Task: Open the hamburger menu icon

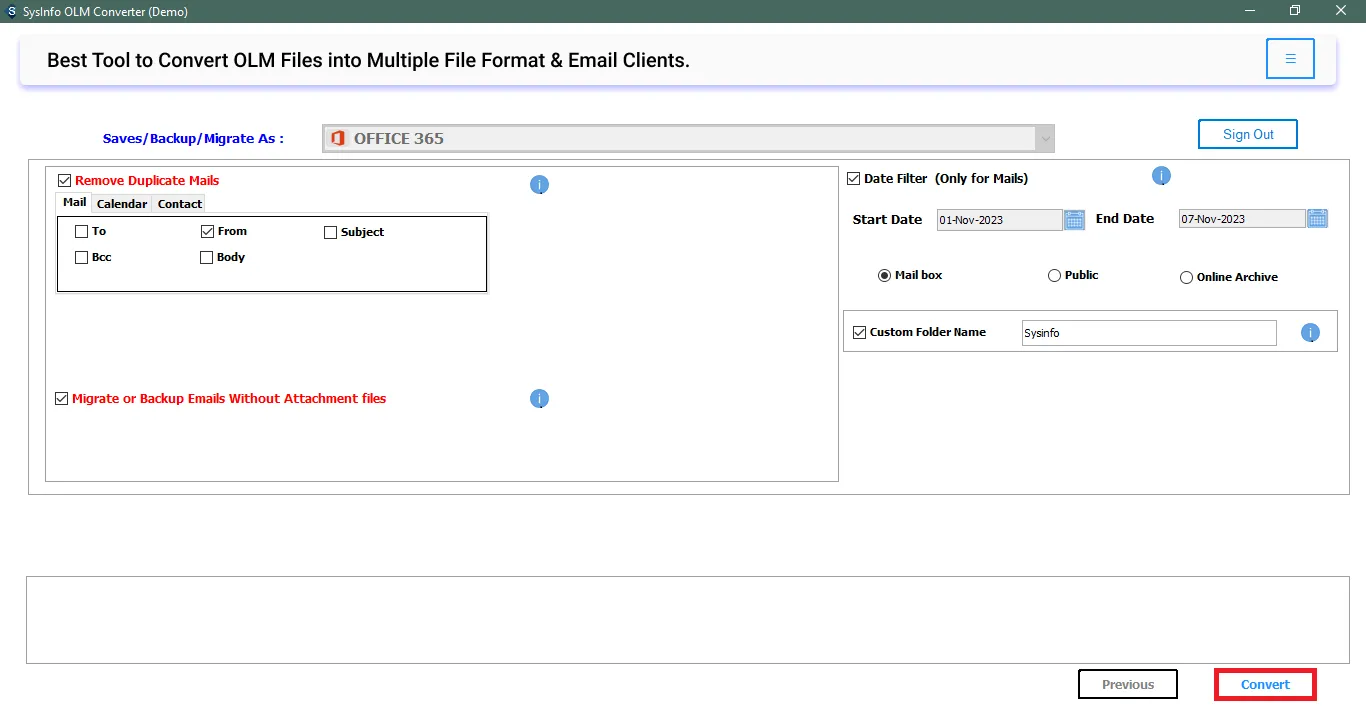Action: coord(1290,59)
